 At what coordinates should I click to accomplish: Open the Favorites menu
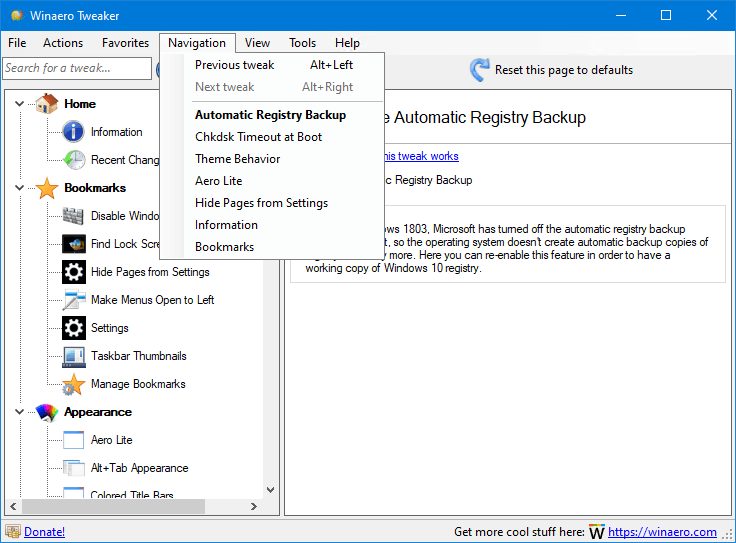coord(125,43)
